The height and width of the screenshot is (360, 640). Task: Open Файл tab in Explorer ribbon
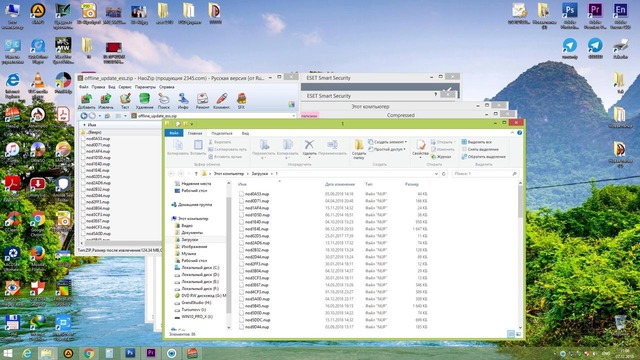click(174, 133)
